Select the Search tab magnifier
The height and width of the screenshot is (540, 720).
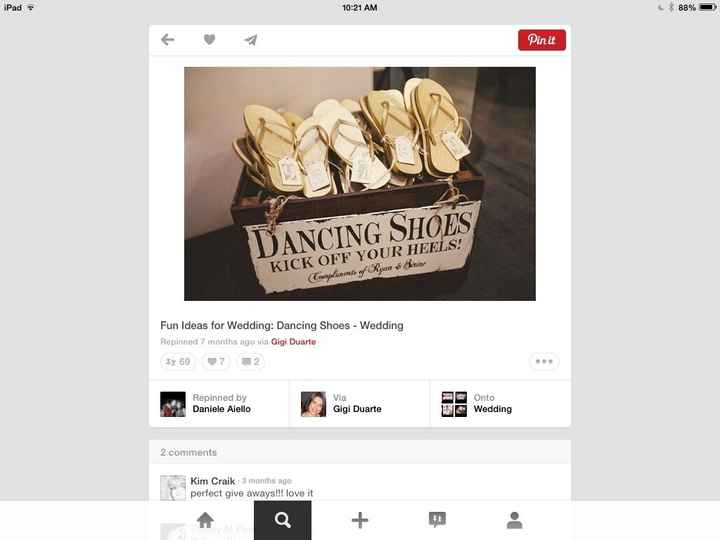(x=282, y=520)
